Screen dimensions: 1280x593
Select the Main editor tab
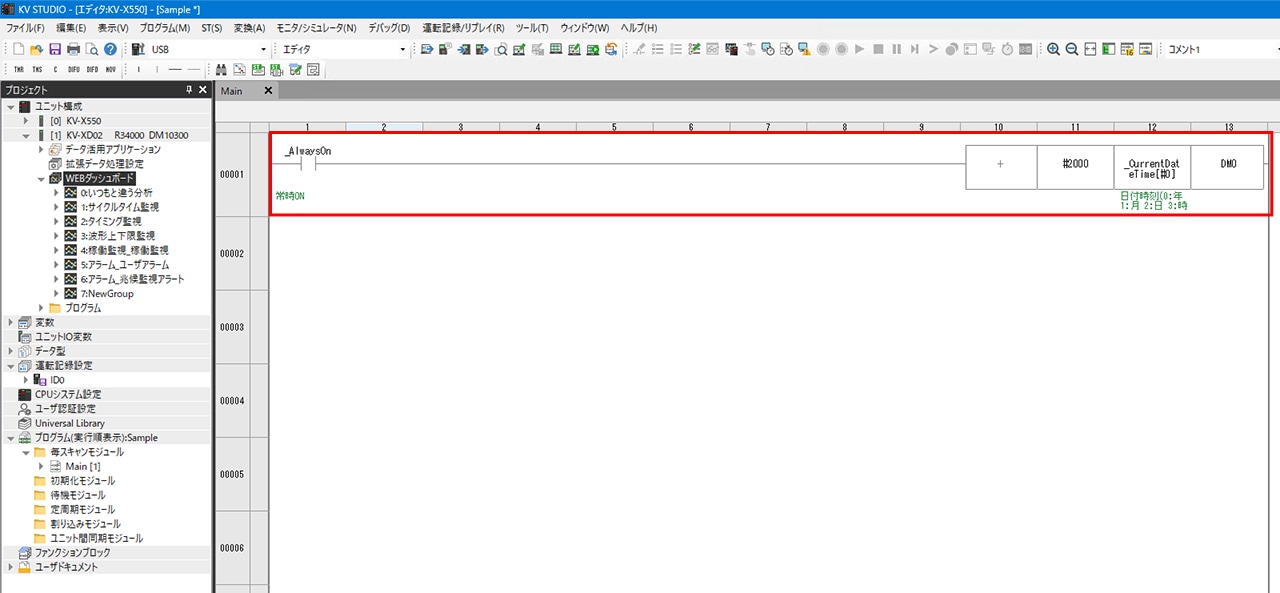click(x=232, y=91)
